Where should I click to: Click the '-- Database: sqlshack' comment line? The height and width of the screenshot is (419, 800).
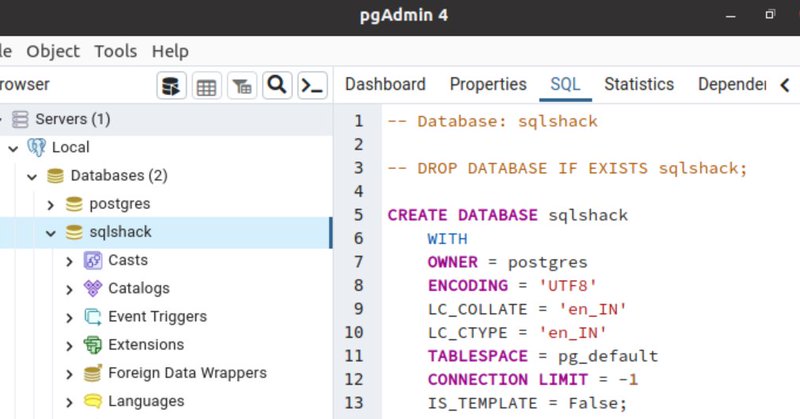click(x=492, y=121)
